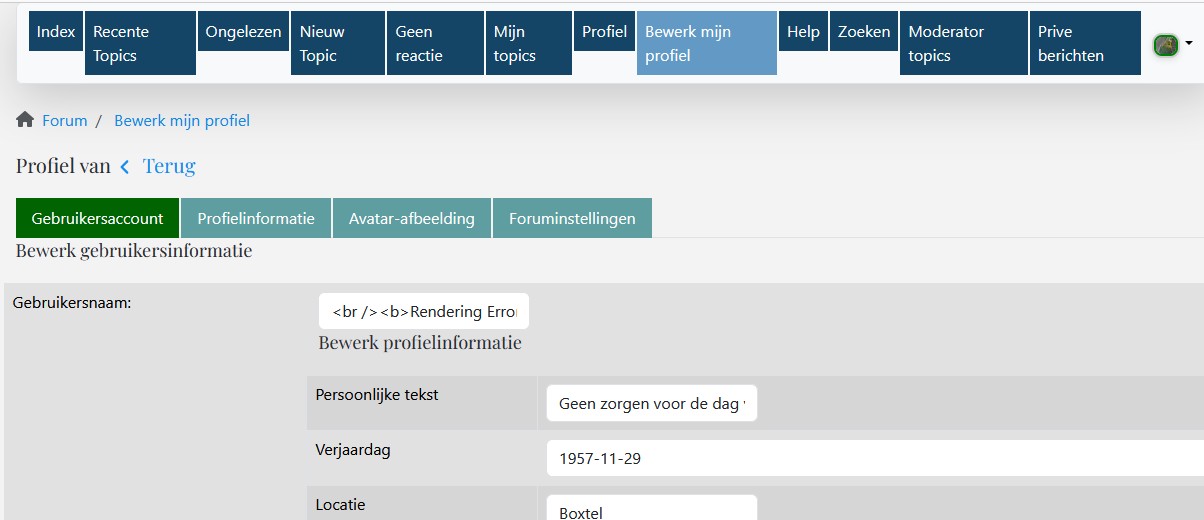Image resolution: width=1204 pixels, height=520 pixels.
Task: Expand the dropdown arrow beside avatar
Action: pyautogui.click(x=1188, y=44)
